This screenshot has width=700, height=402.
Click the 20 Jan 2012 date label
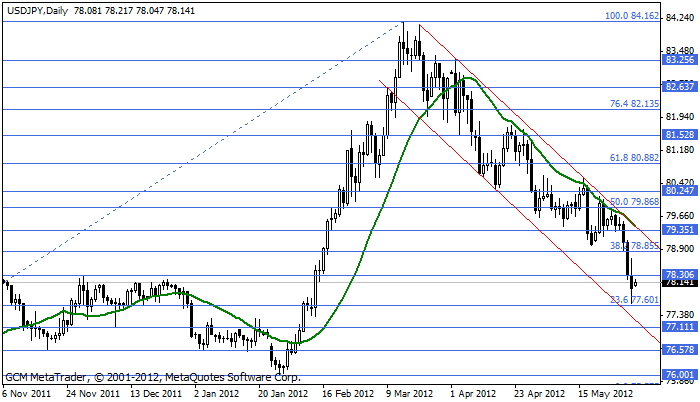[x=283, y=394]
